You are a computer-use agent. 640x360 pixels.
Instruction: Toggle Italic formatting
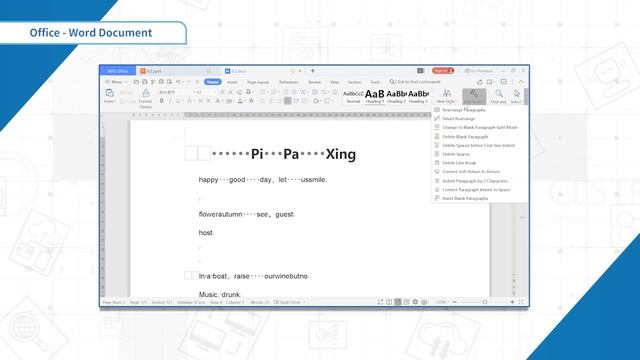(170, 101)
